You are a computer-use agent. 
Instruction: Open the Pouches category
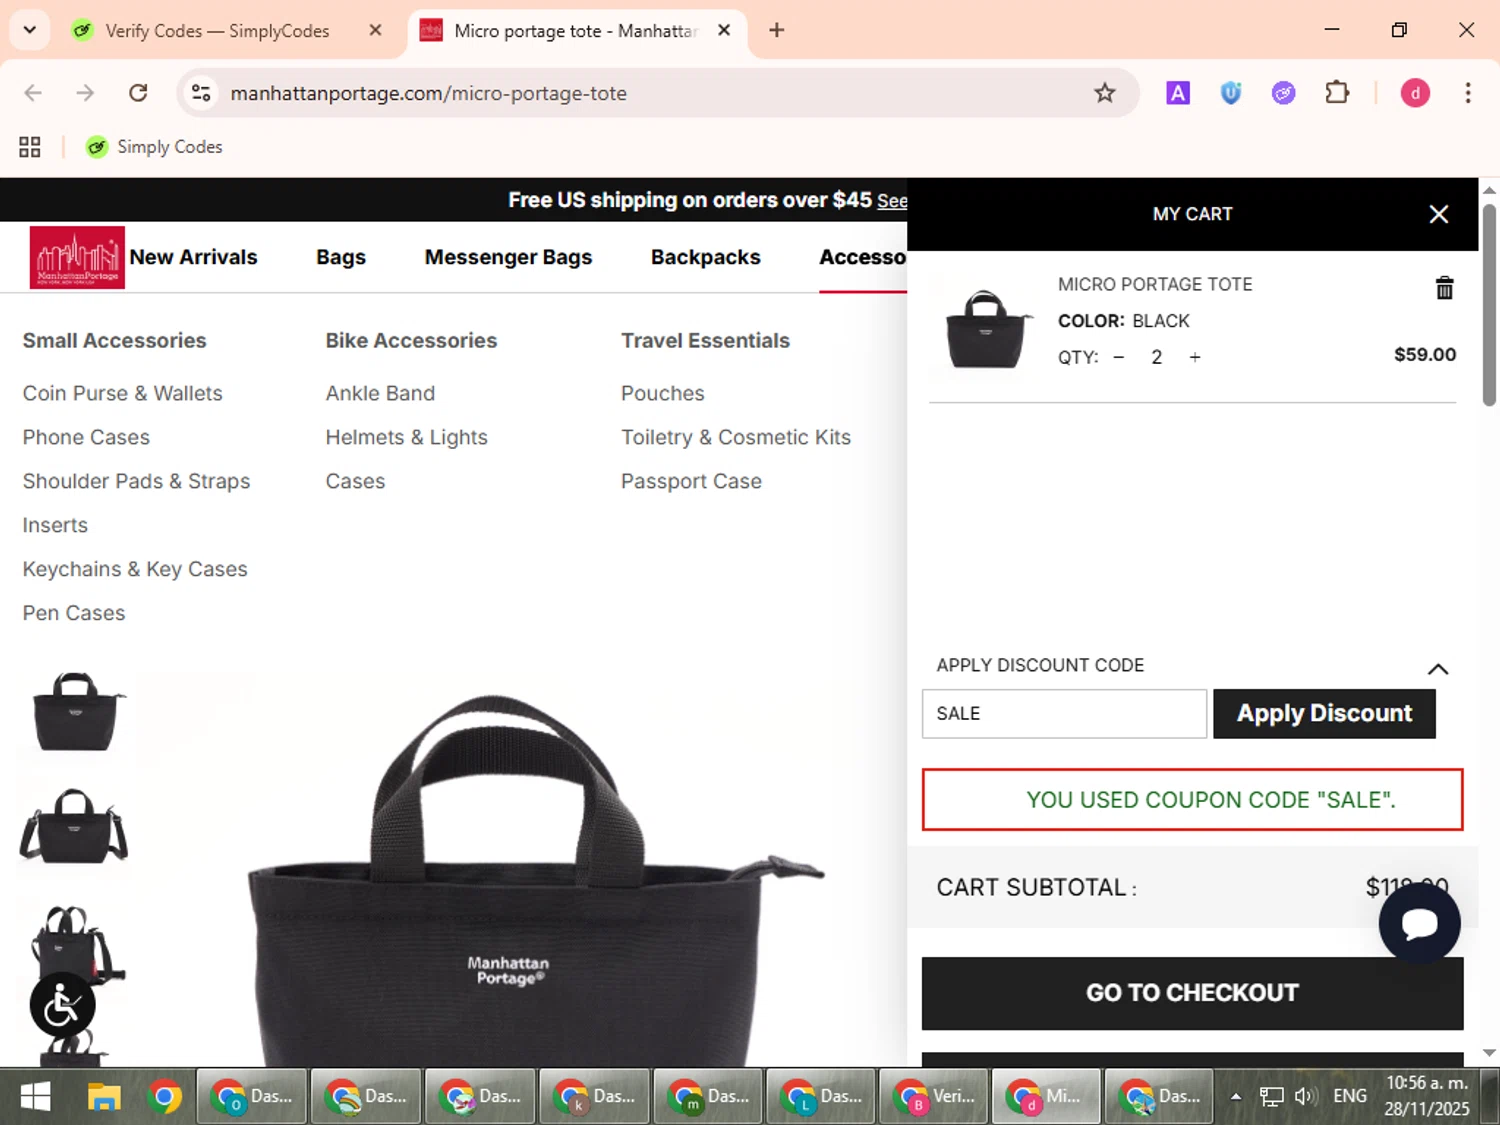662,393
